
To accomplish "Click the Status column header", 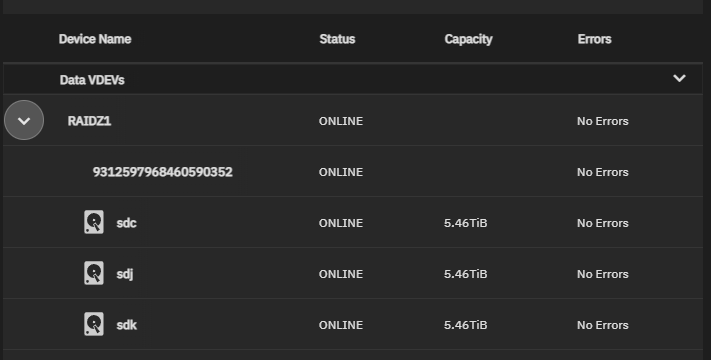I will pos(337,39).
